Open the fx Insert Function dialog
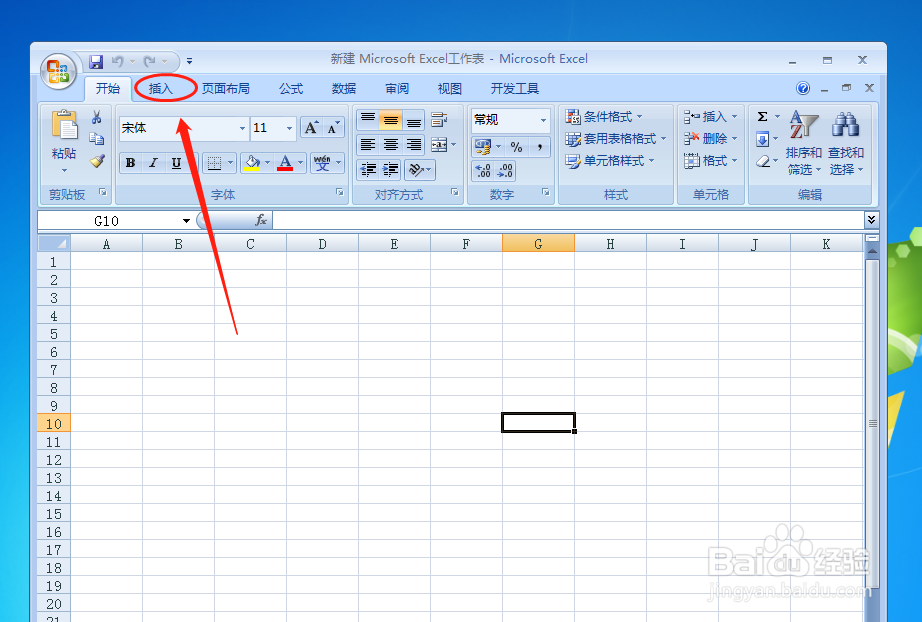 [x=260, y=220]
